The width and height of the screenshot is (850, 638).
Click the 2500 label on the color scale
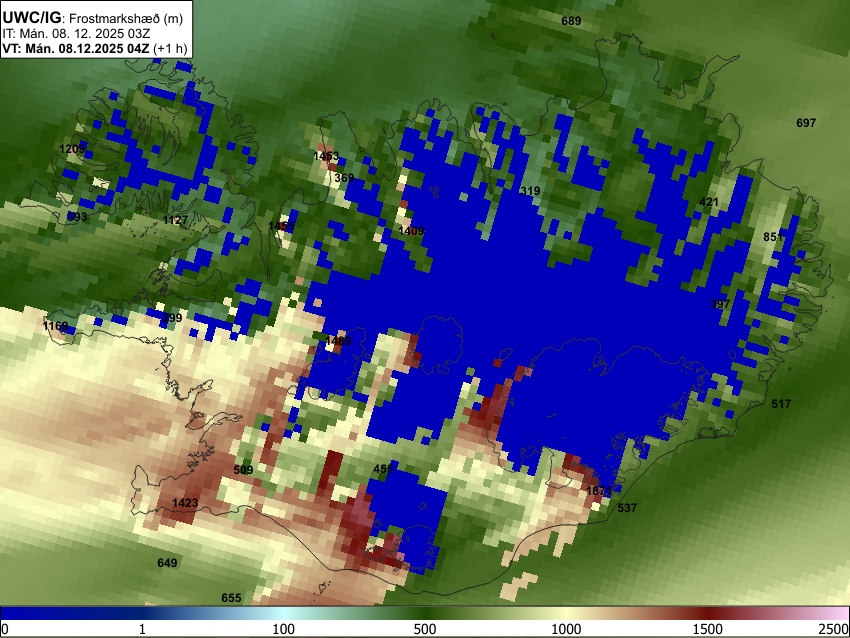click(835, 629)
